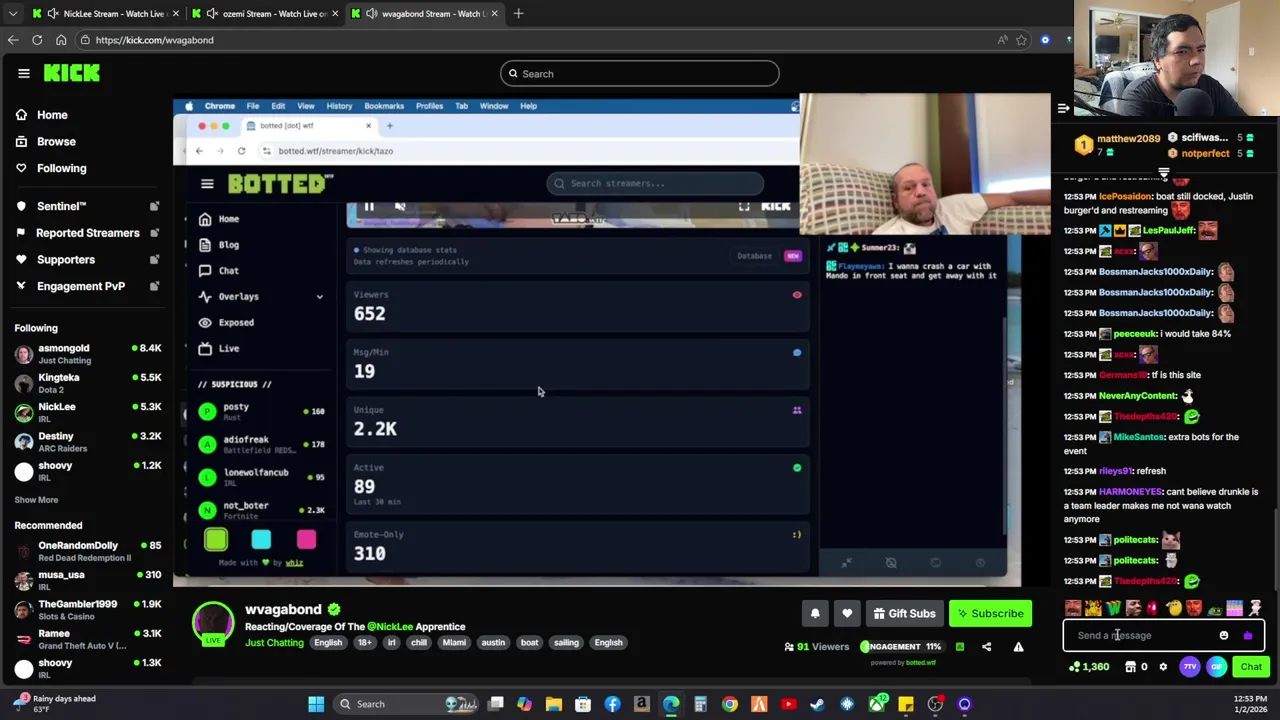
Task: Open the Just Chatting category link
Action: (x=274, y=643)
